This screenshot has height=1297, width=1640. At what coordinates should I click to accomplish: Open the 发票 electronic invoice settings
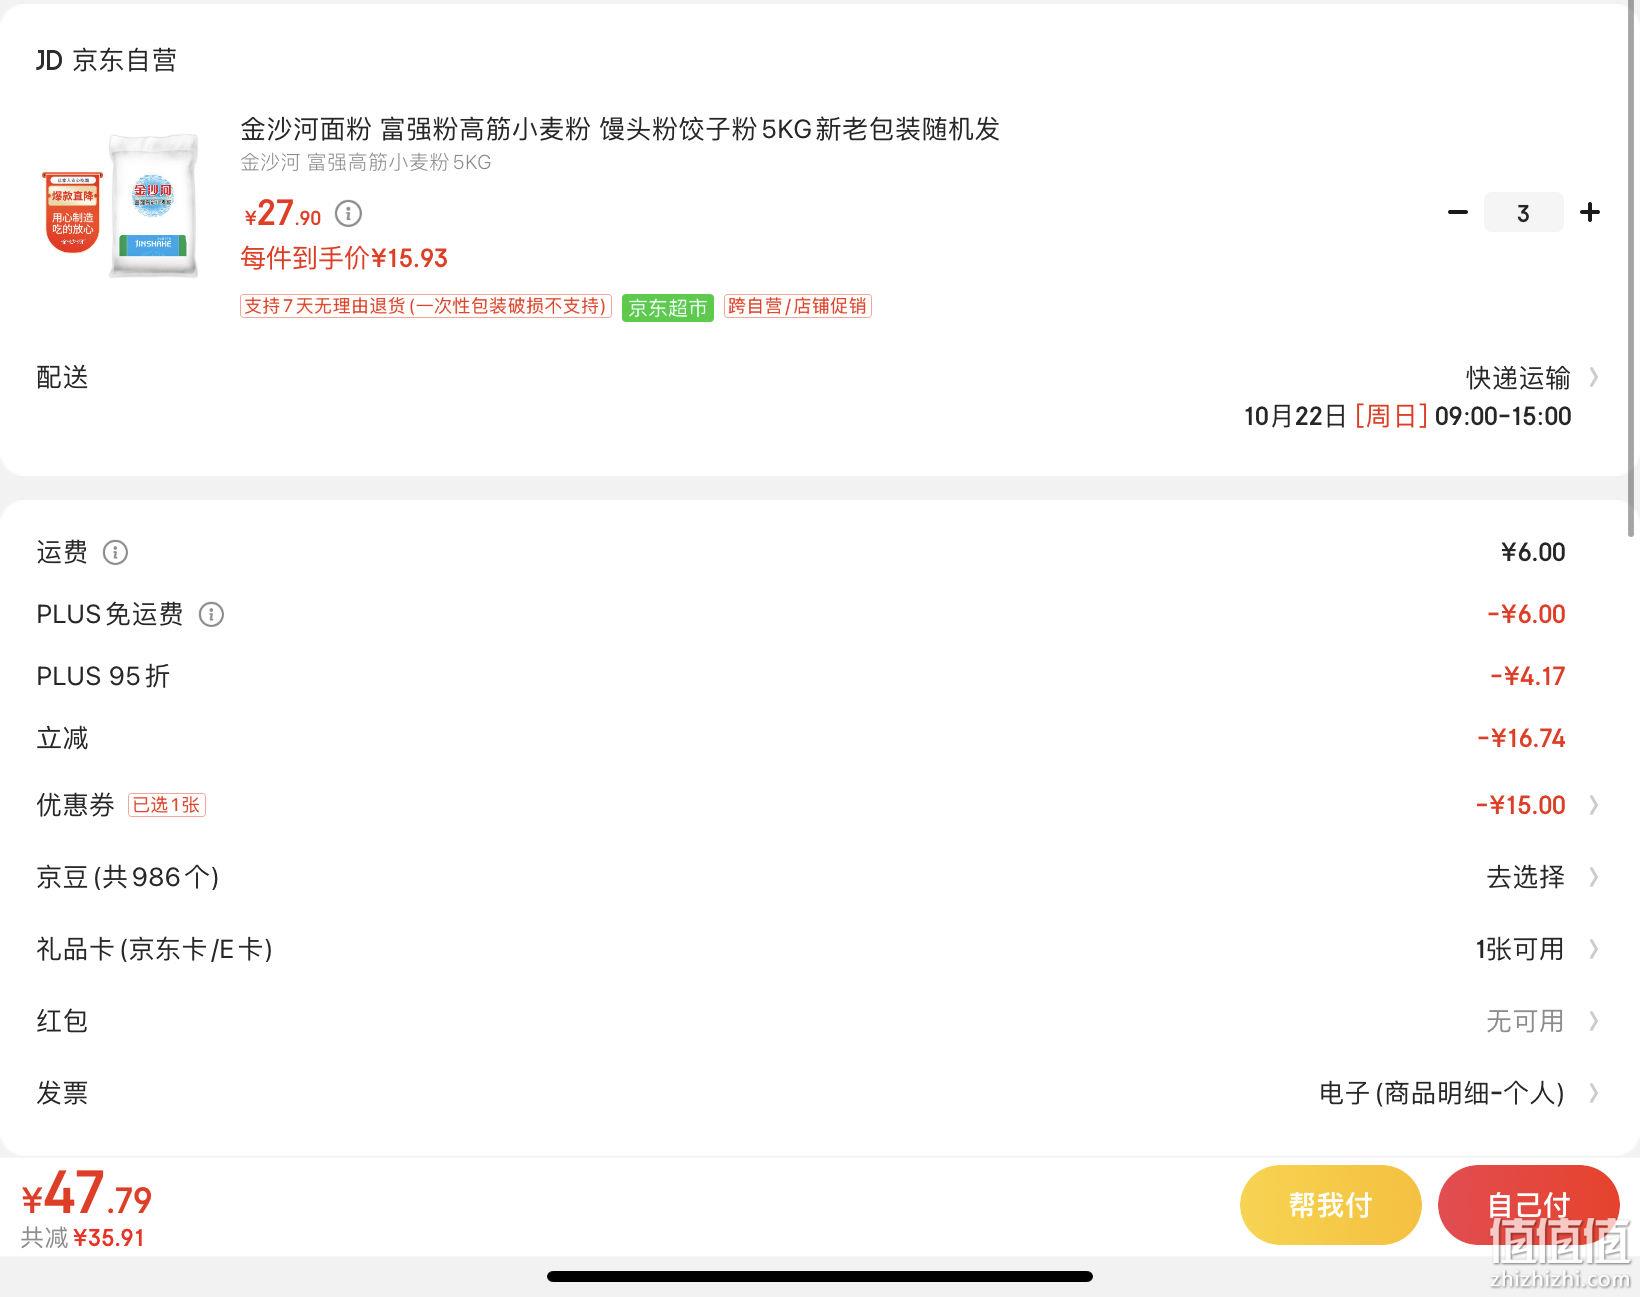pos(820,1093)
